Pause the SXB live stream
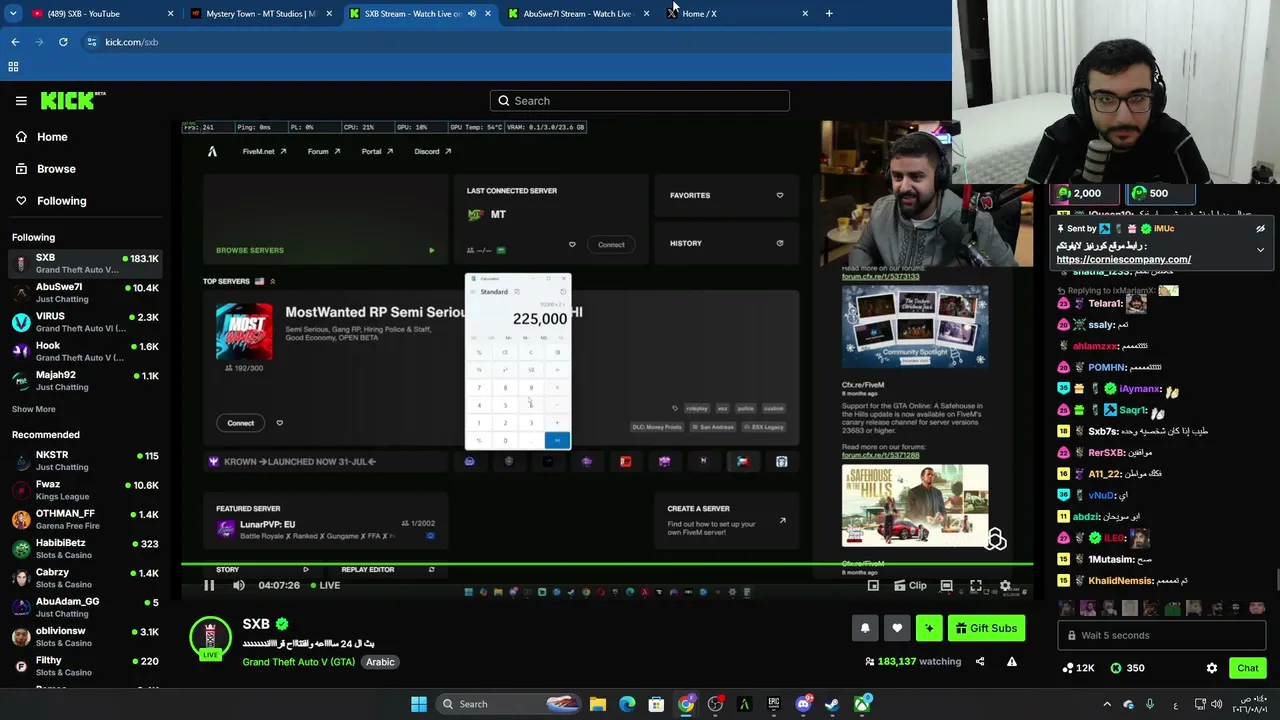The image size is (1280, 720). click(209, 585)
